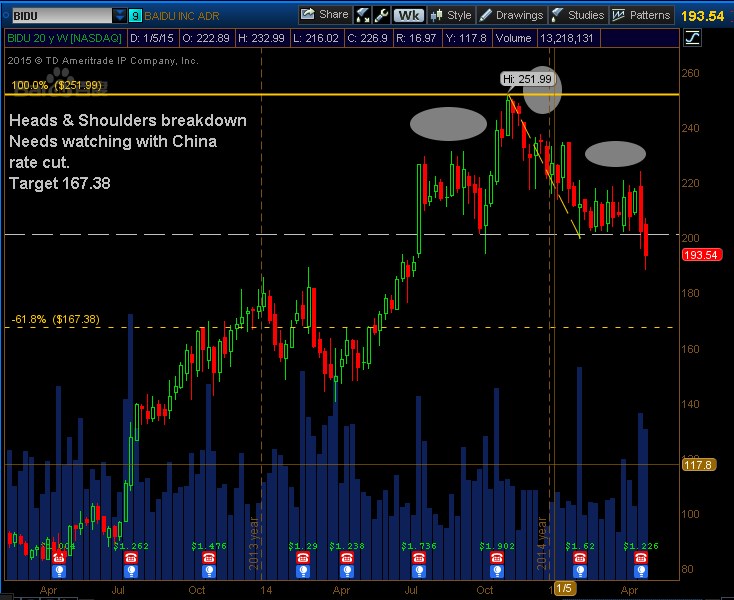Click the red phone icon under $1.62
This screenshot has height=600, width=734.
point(580,558)
